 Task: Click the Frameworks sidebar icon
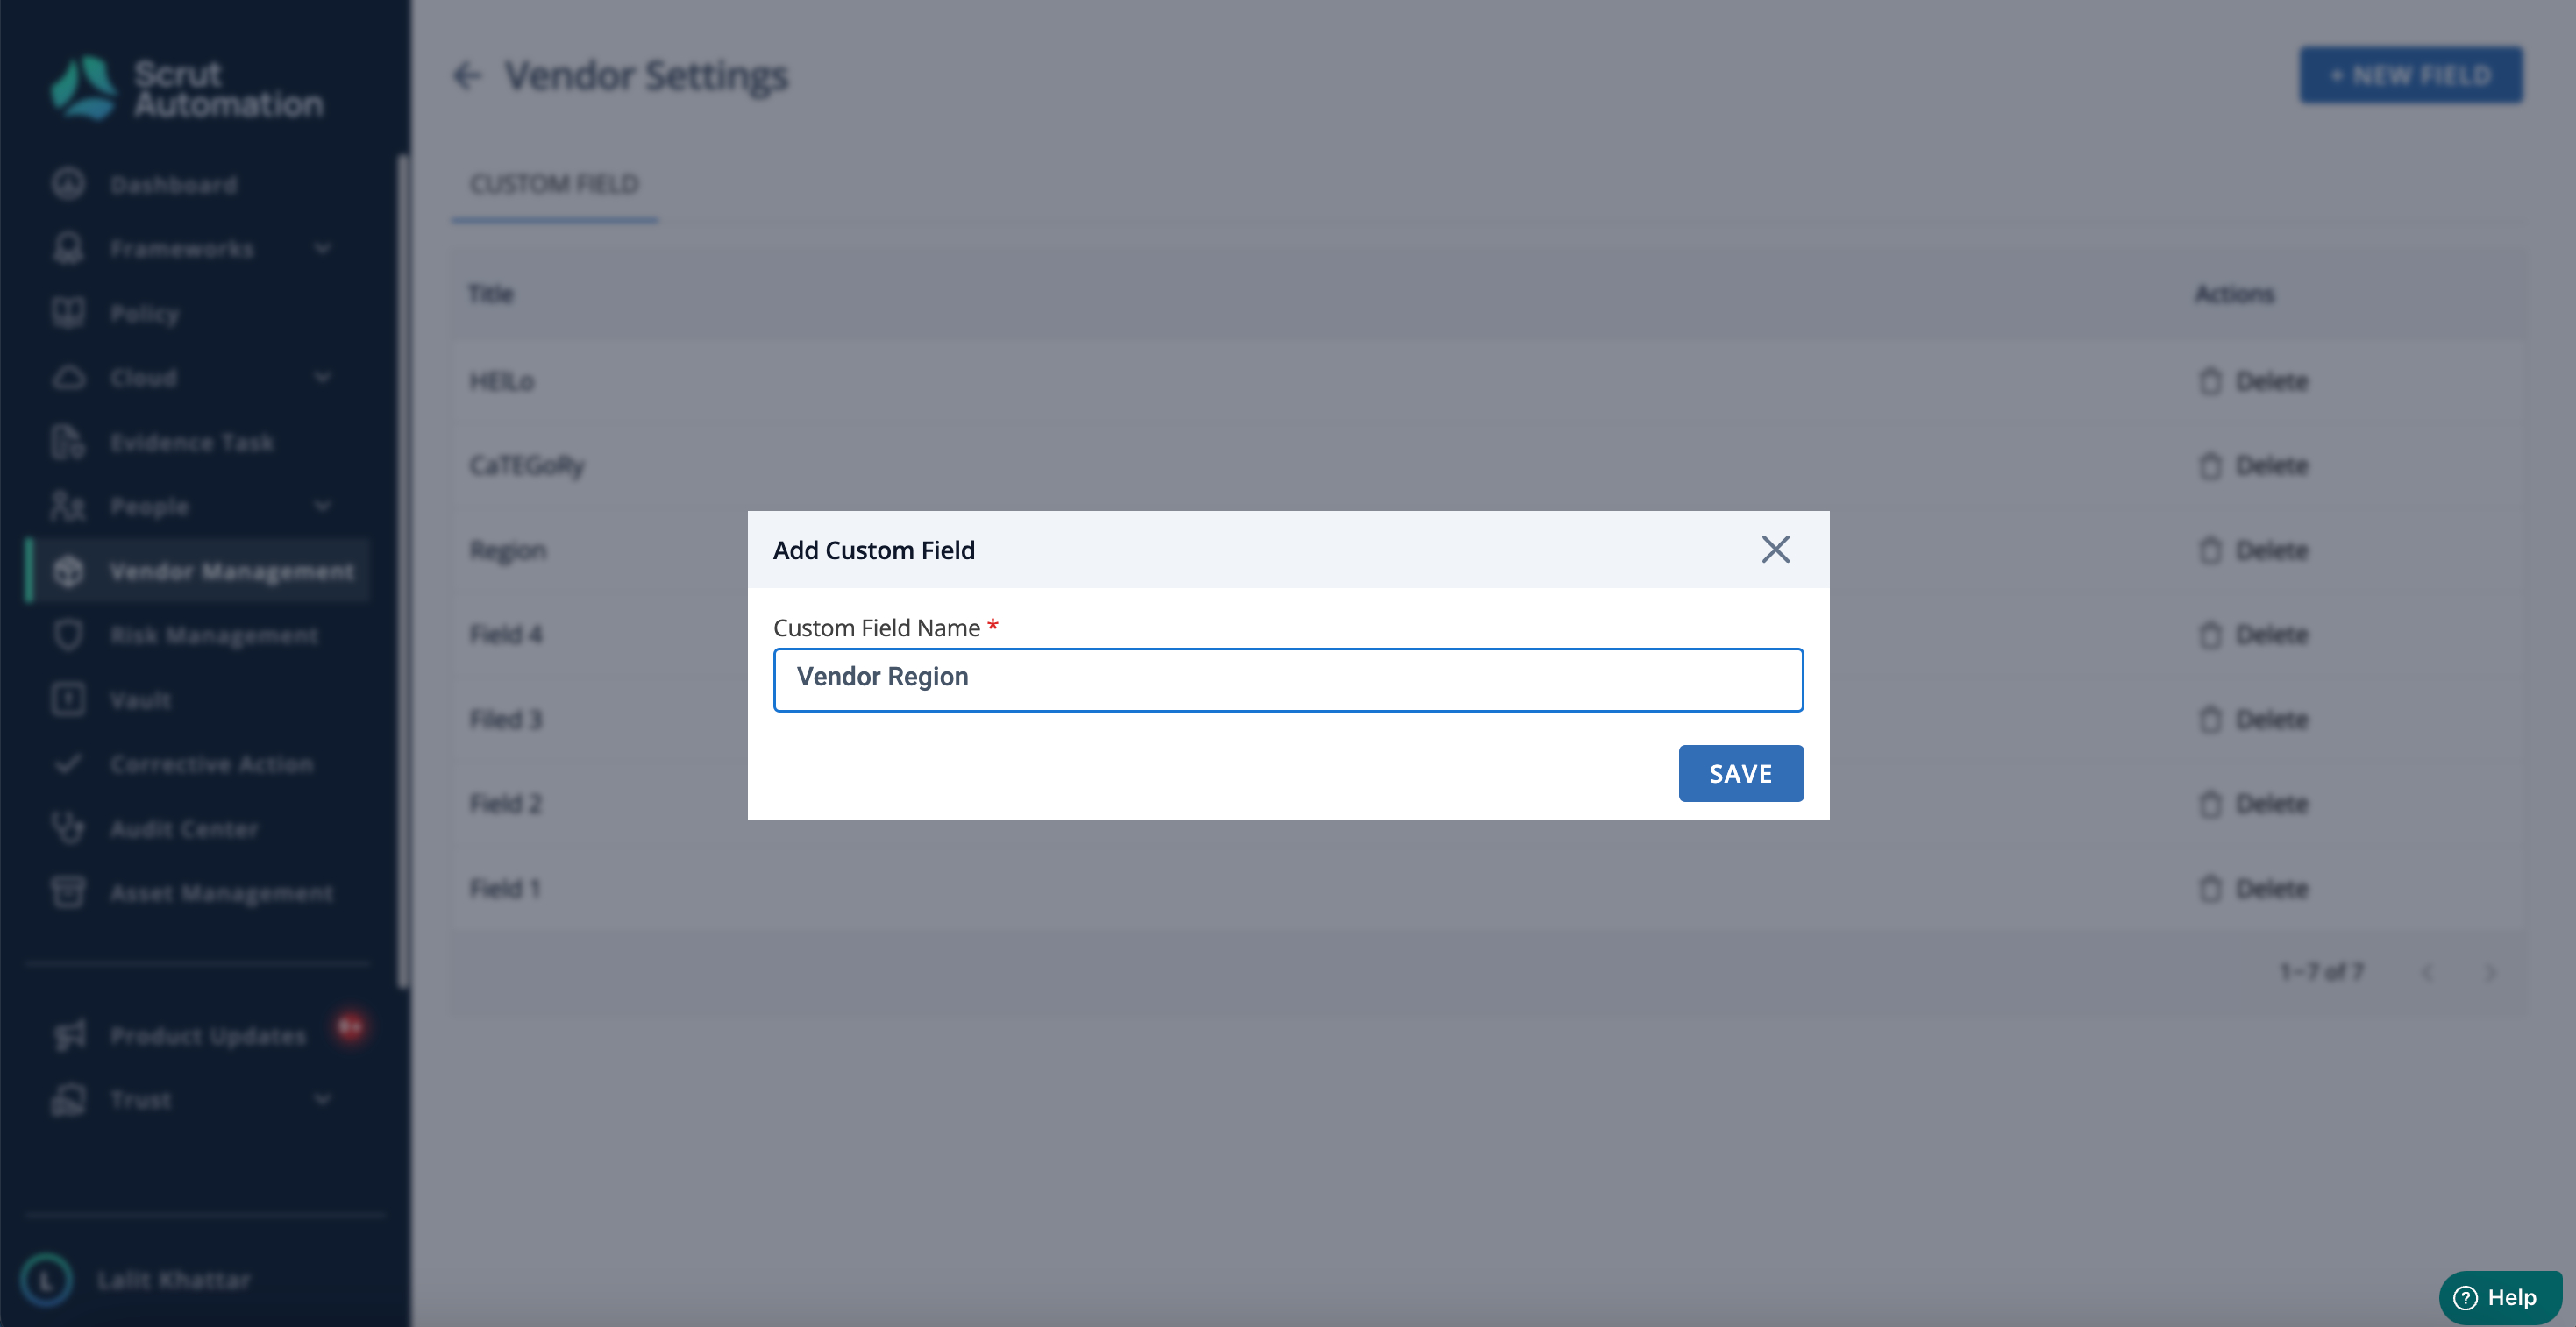click(68, 248)
